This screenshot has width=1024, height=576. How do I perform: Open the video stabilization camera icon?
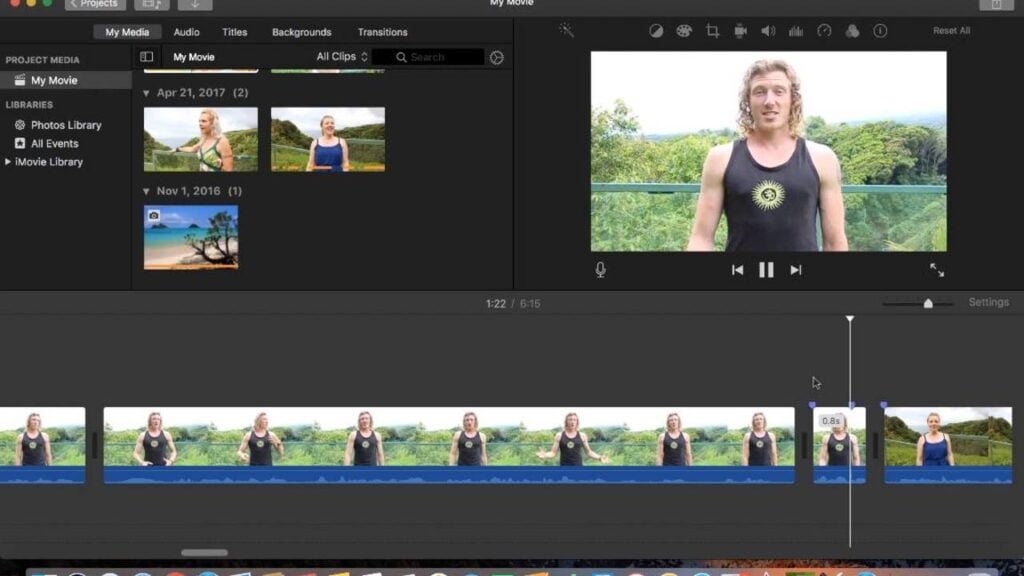point(740,31)
